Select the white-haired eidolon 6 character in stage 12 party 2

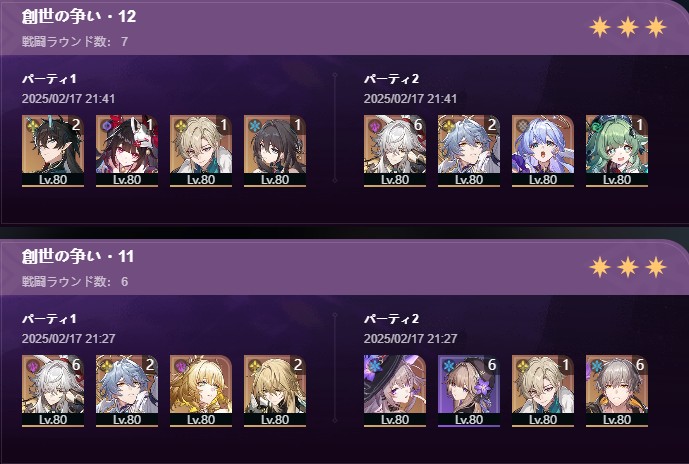pyautogui.click(x=395, y=151)
